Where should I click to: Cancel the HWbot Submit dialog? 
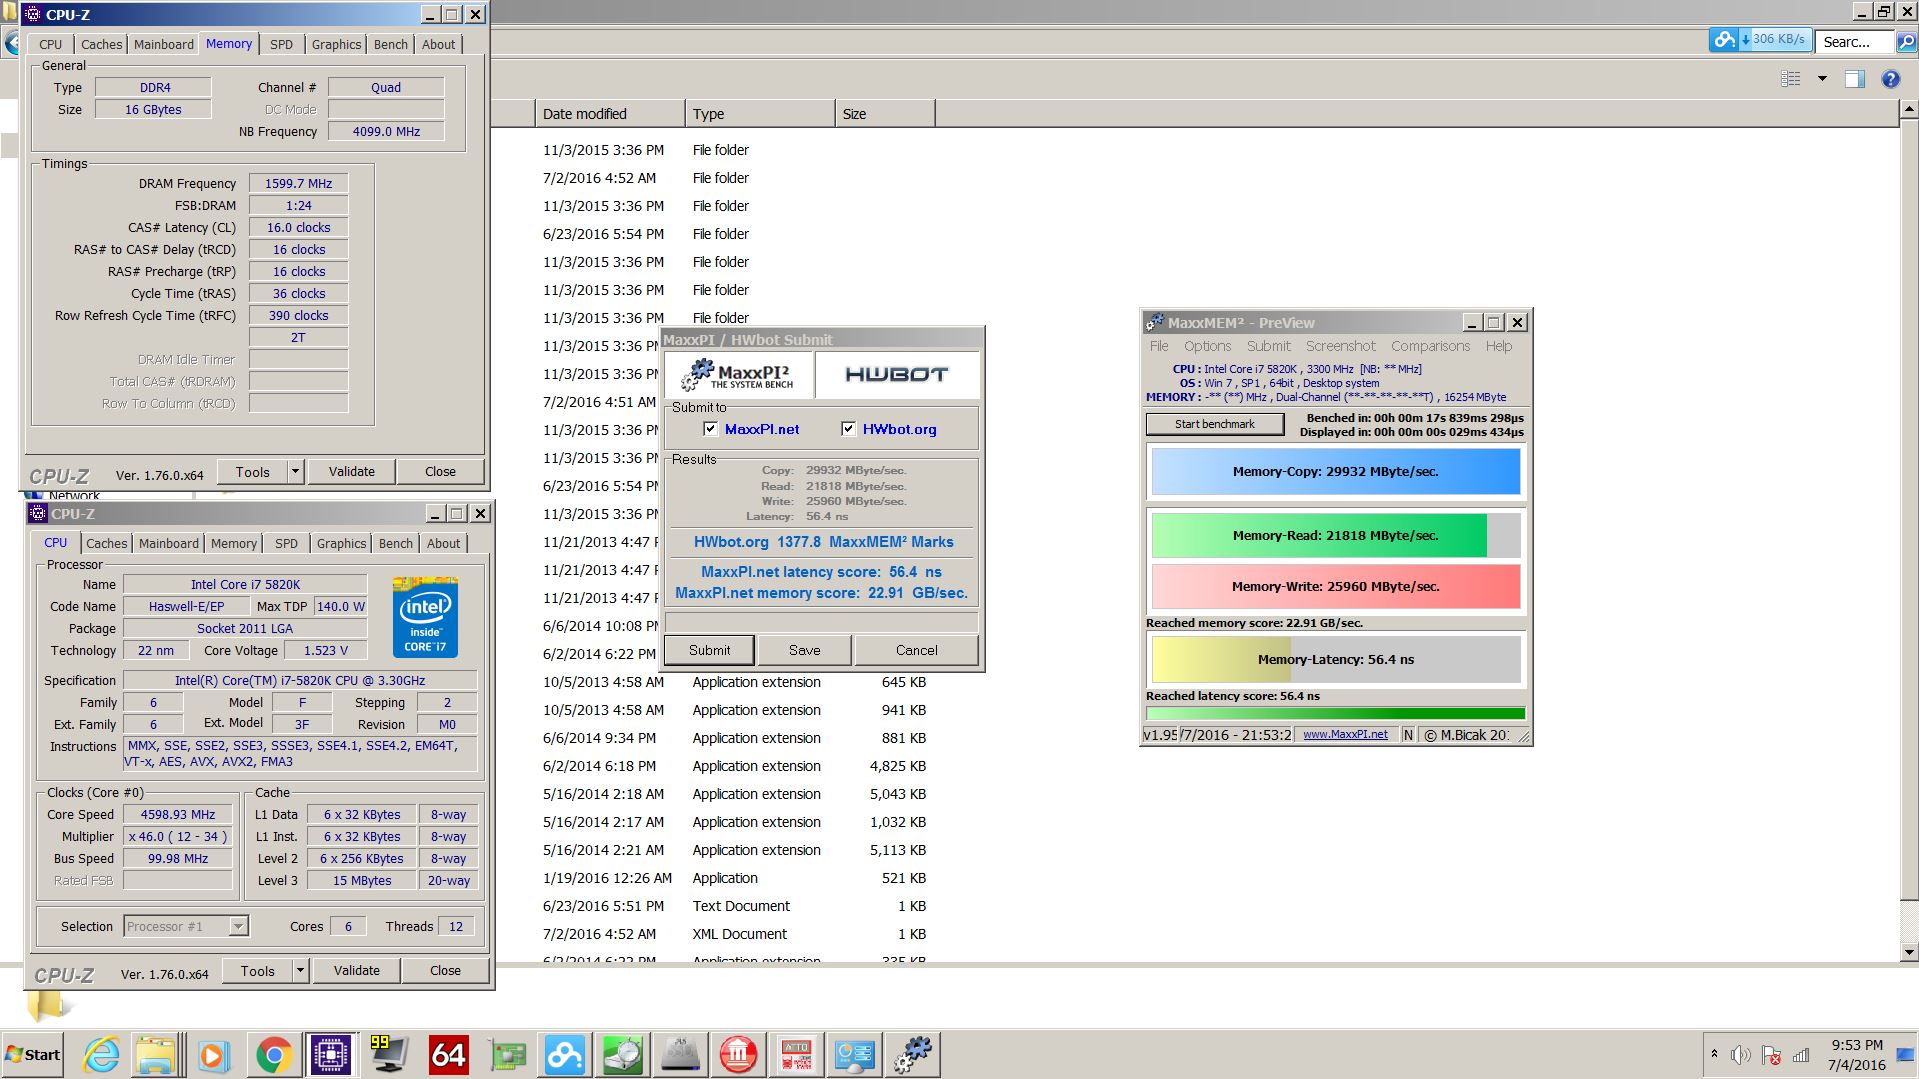916,650
